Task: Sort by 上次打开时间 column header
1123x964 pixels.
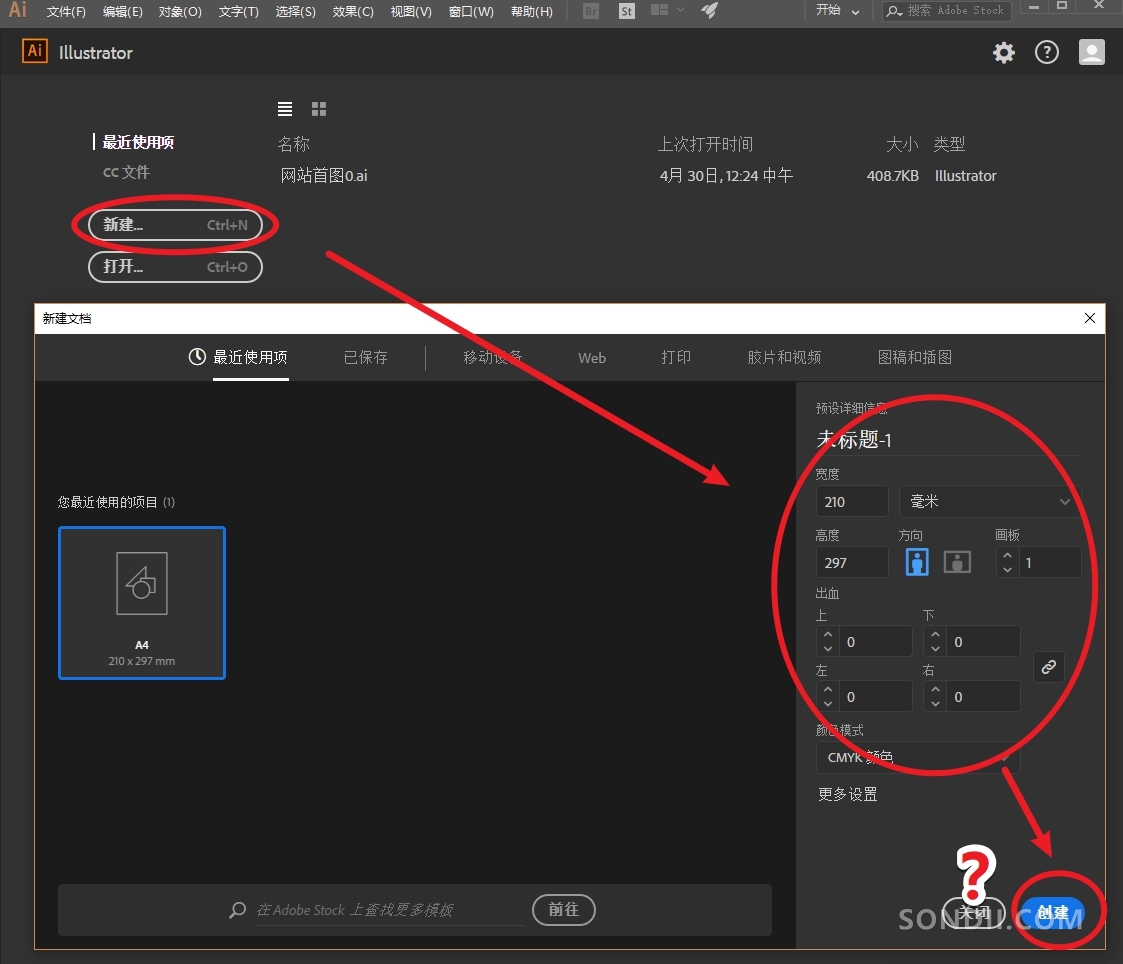Action: coord(705,144)
